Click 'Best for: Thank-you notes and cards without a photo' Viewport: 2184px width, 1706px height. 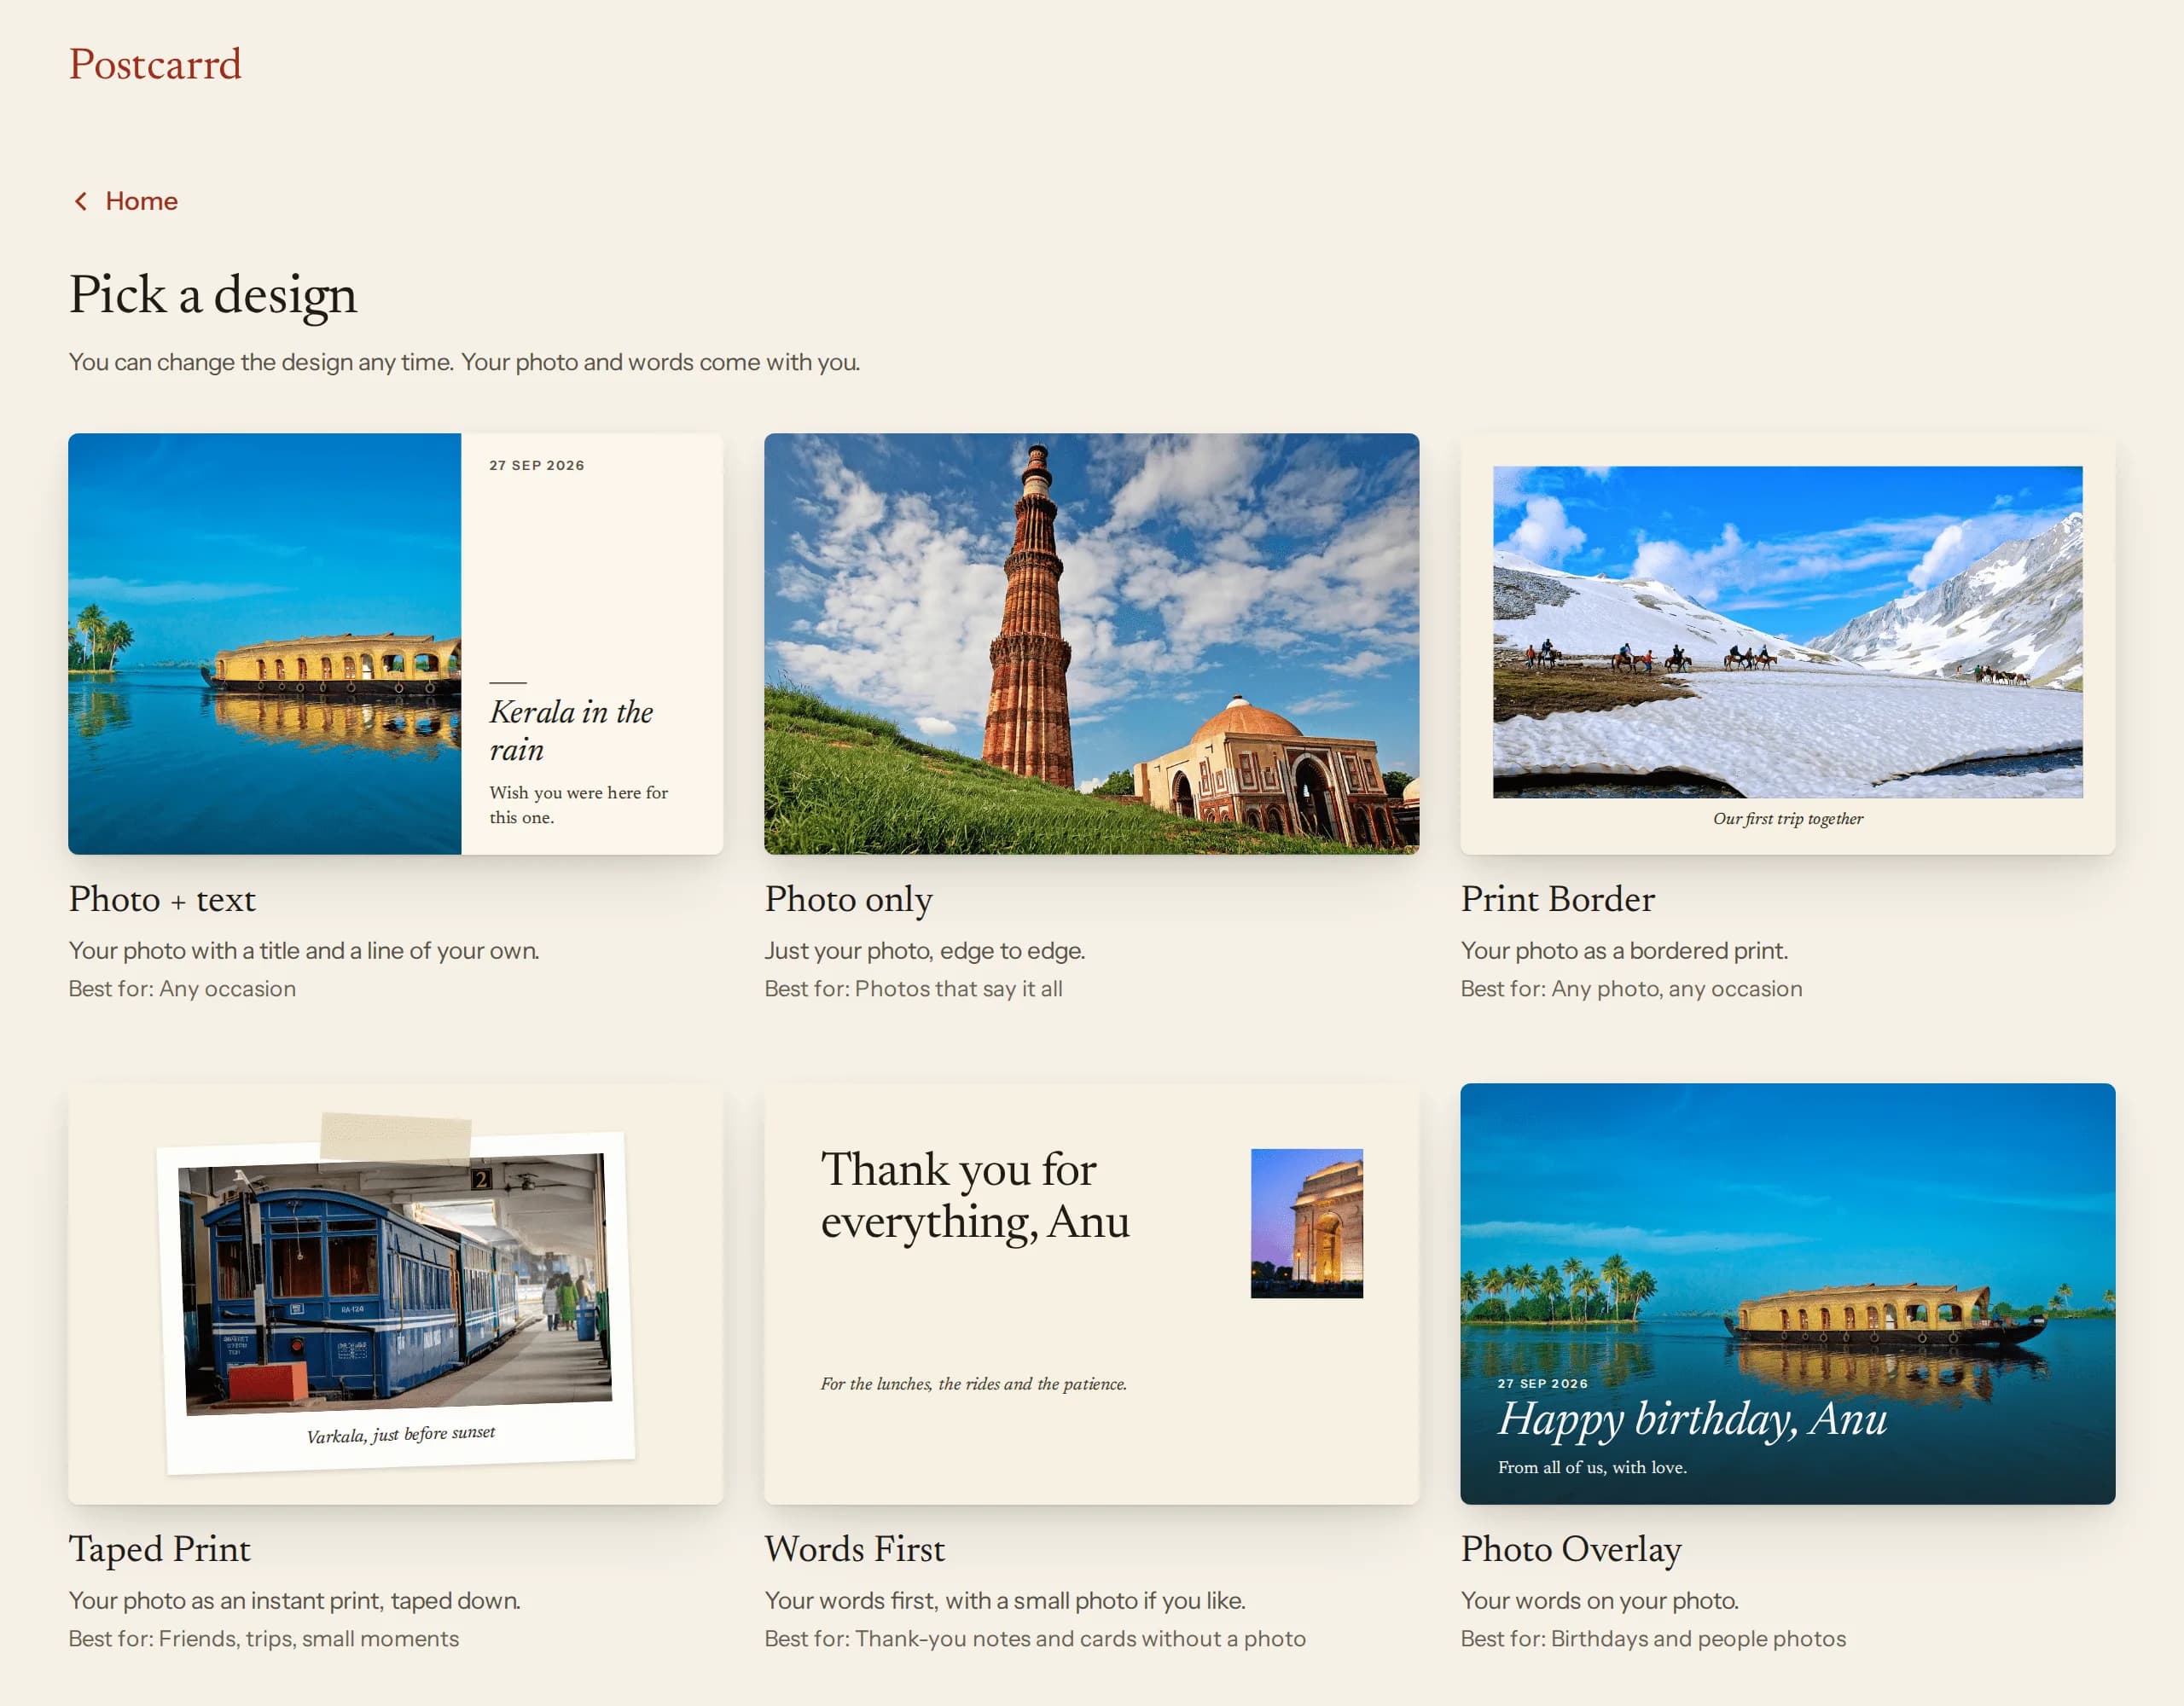pyautogui.click(x=1035, y=1638)
